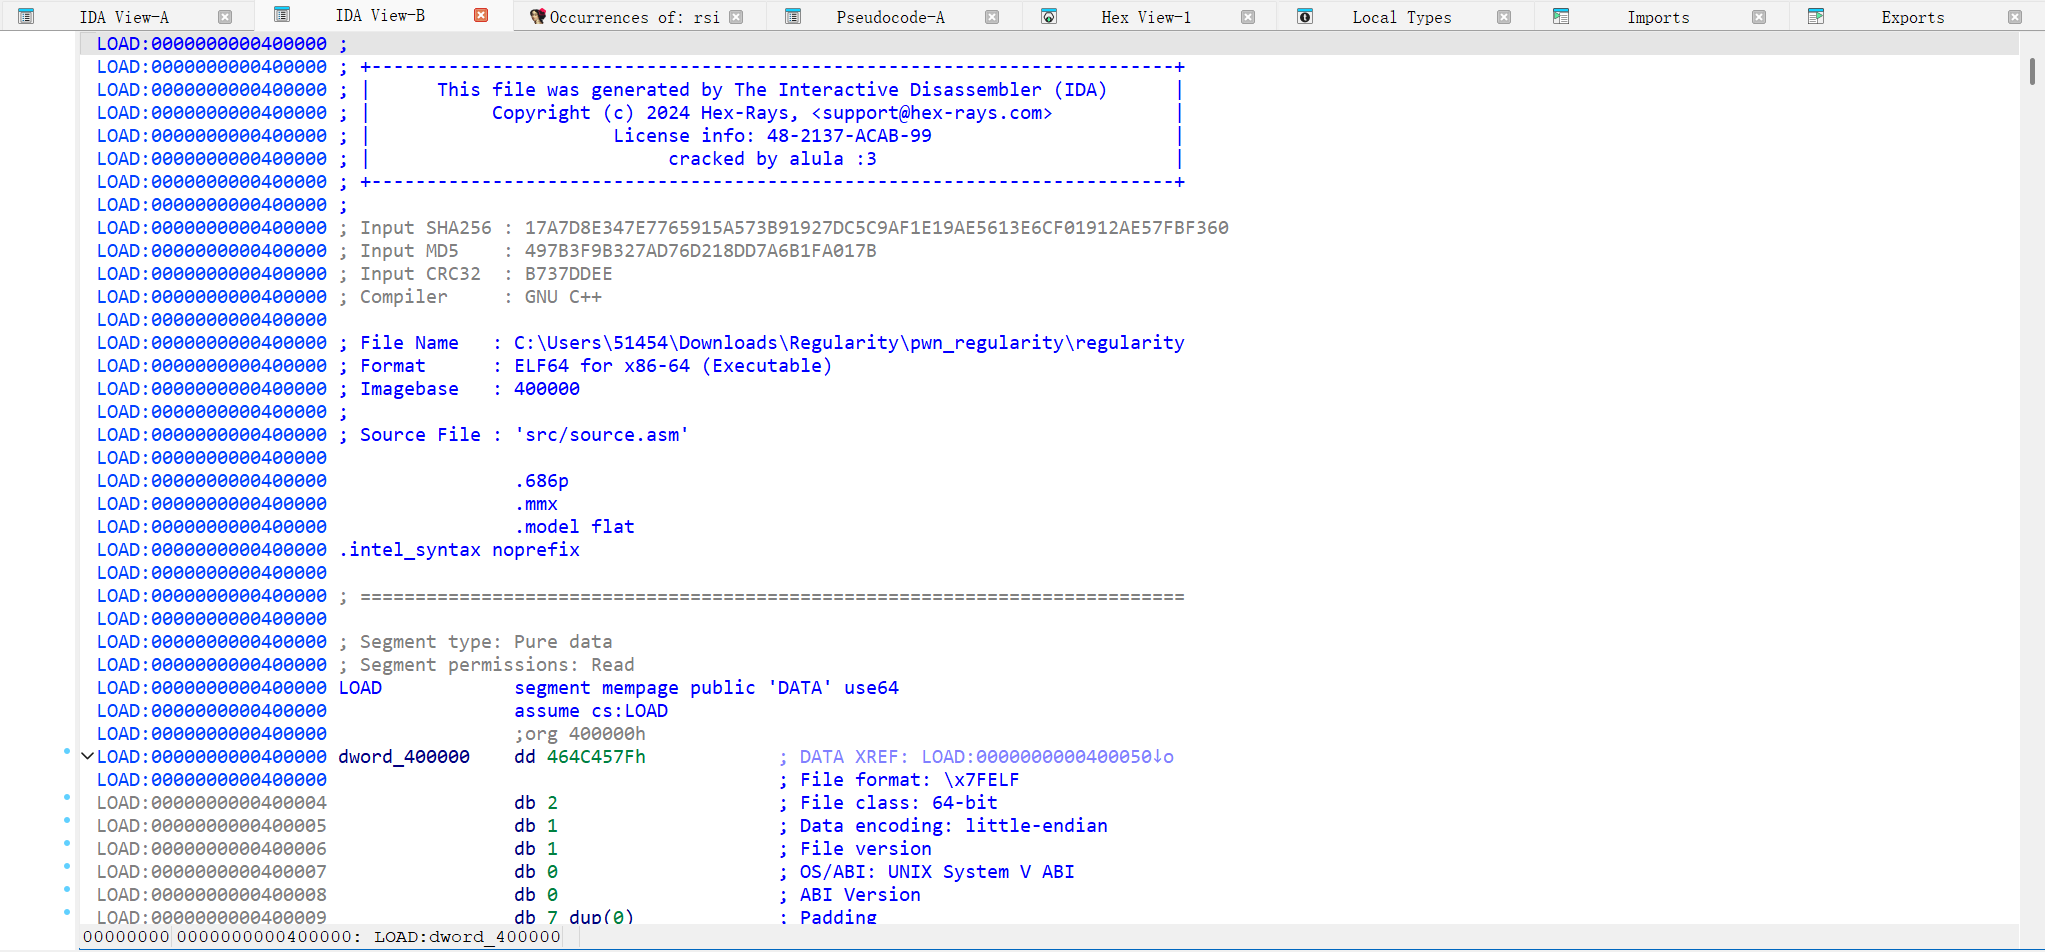
Task: Close the Occurrences of: rsi tab
Action: pos(736,17)
